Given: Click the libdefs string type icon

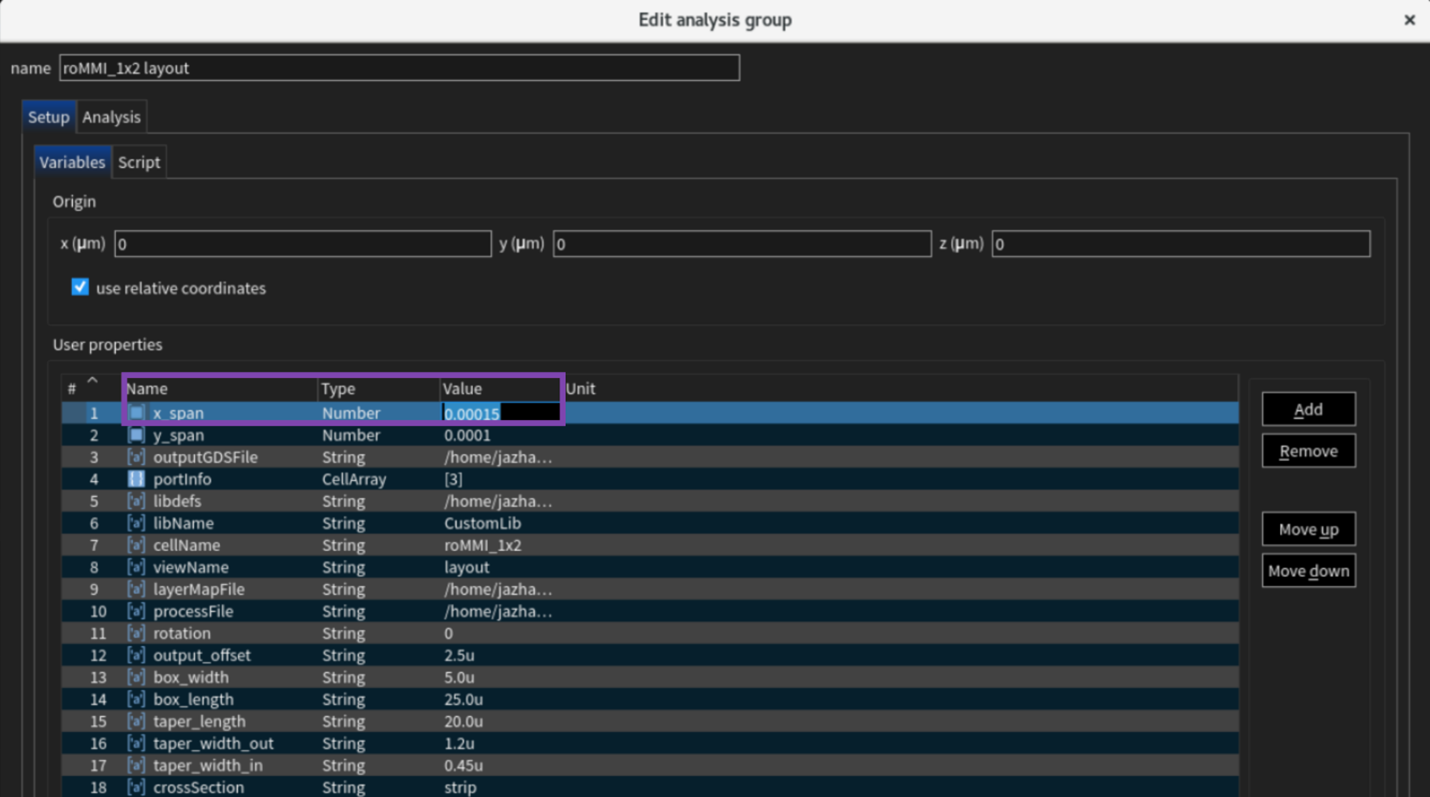Looking at the screenshot, I should [x=137, y=501].
